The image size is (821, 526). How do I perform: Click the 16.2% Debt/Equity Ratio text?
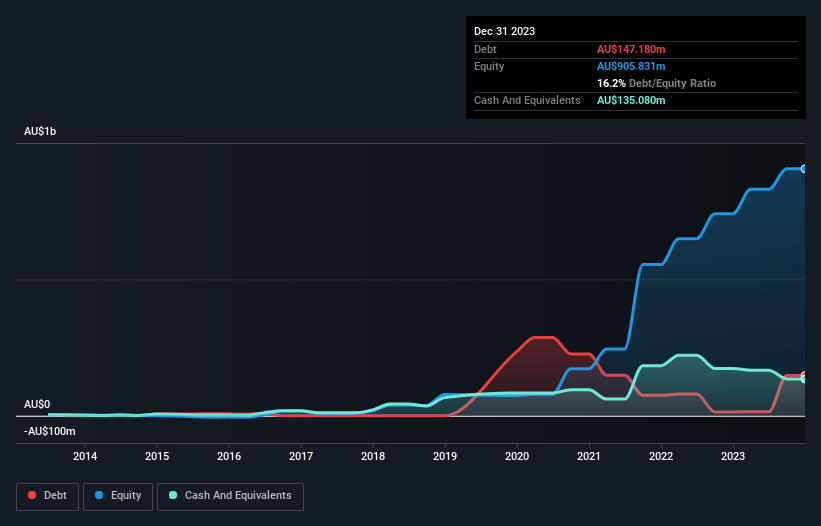click(656, 83)
